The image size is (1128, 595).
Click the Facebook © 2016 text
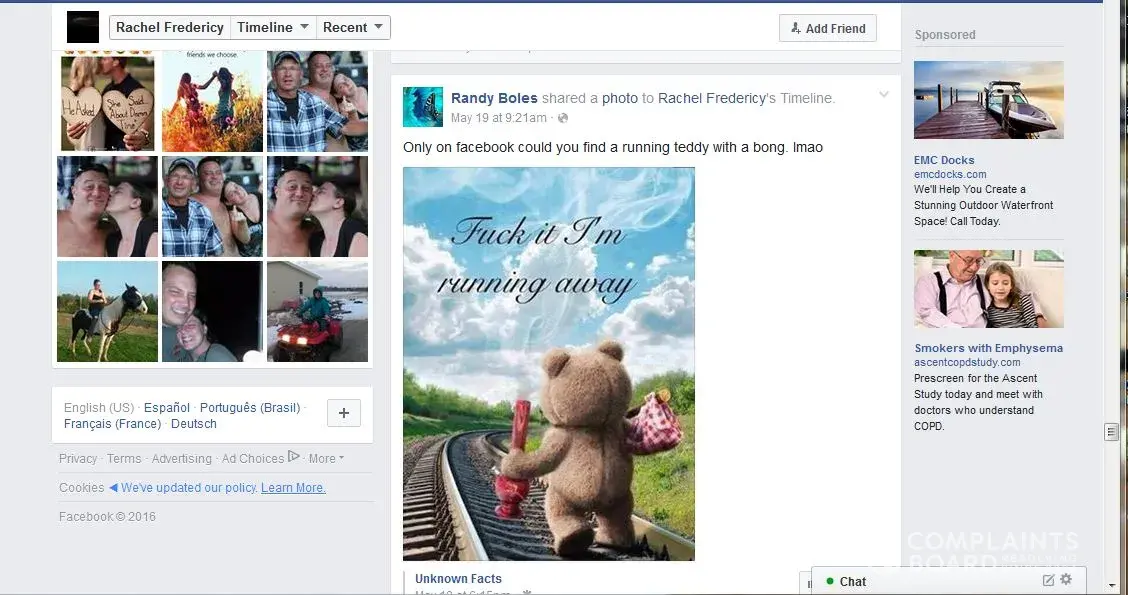[107, 516]
